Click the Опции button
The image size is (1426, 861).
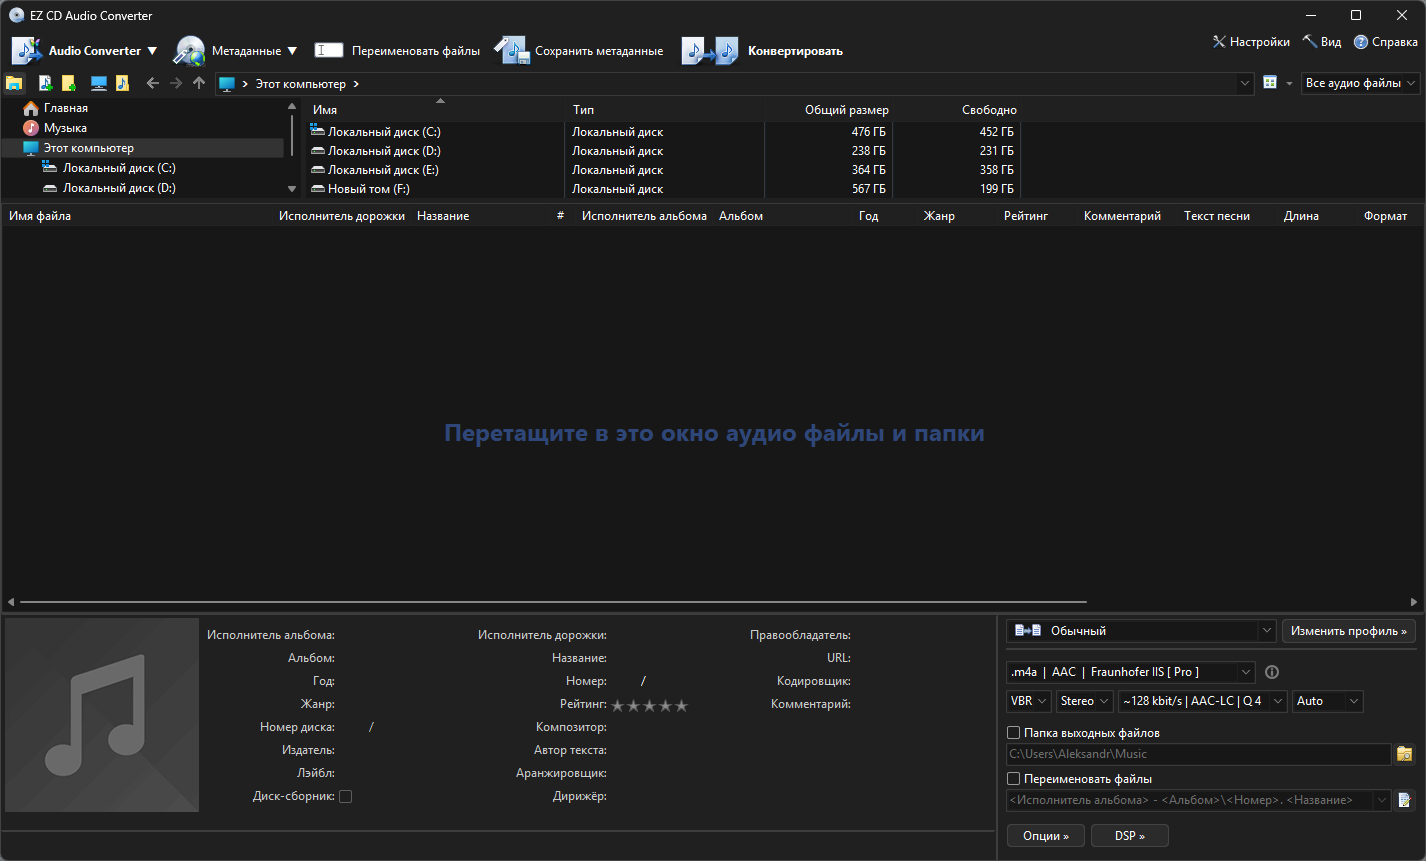coord(1046,835)
